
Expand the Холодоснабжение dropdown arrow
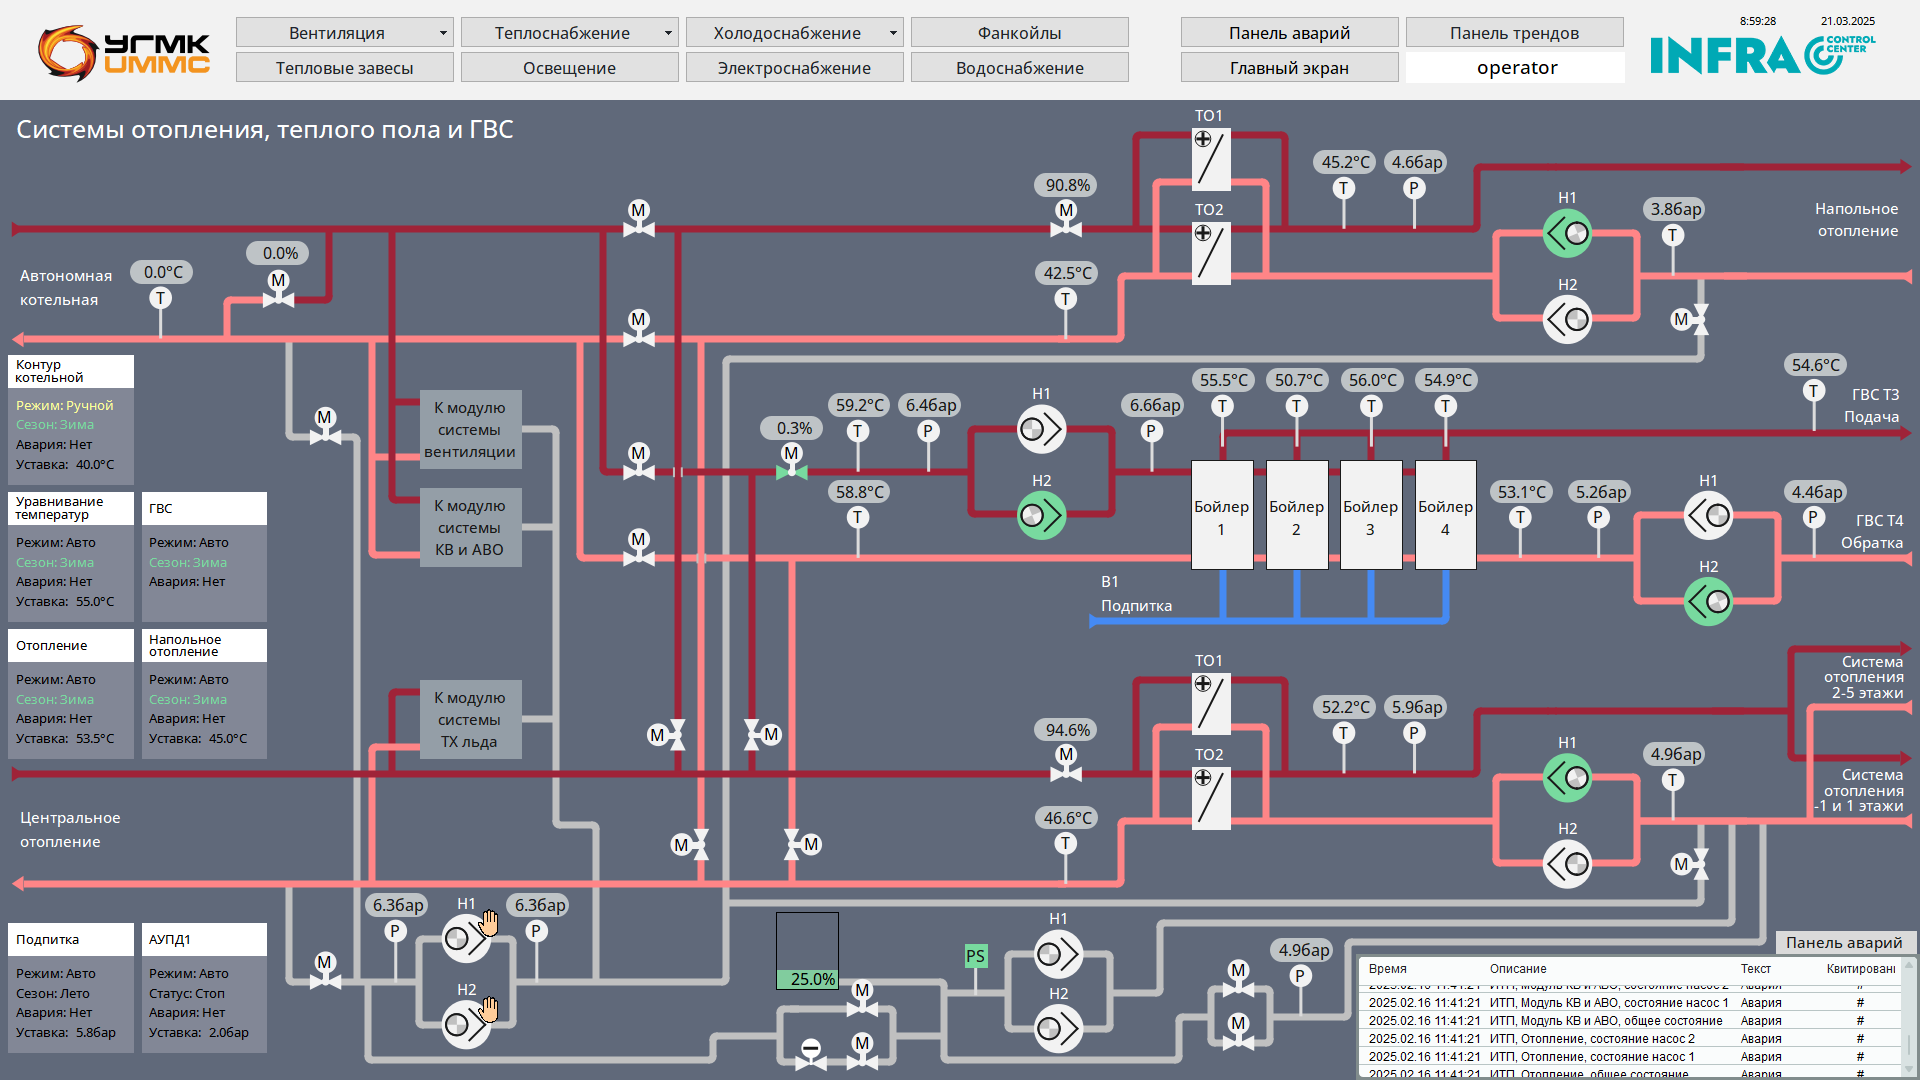tap(893, 33)
